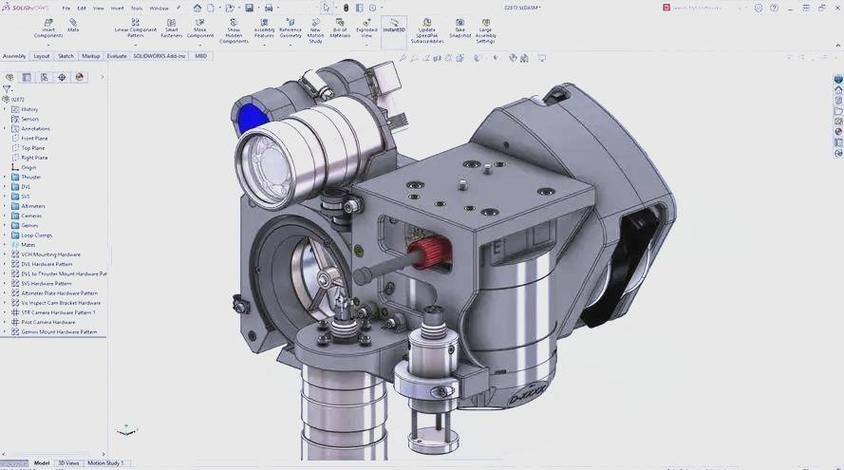Open the SOLIDWORKS Add-Ins tab
The width and height of the screenshot is (844, 470).
click(x=159, y=56)
